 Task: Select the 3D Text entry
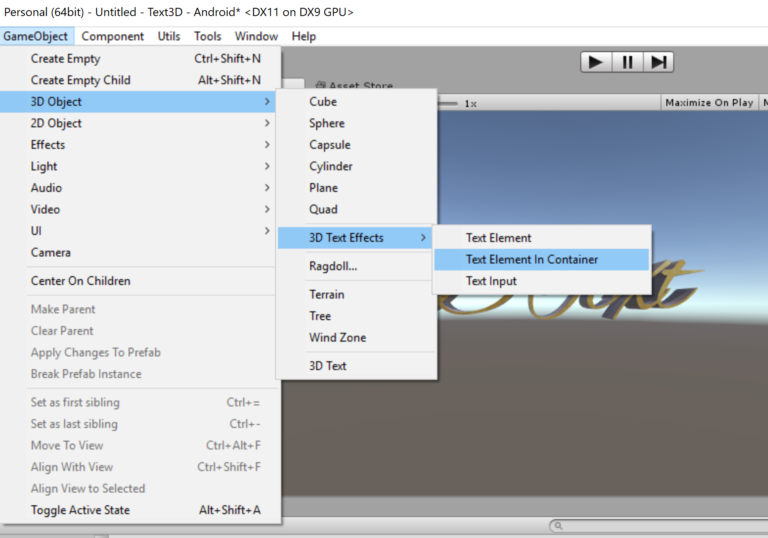tap(357, 367)
